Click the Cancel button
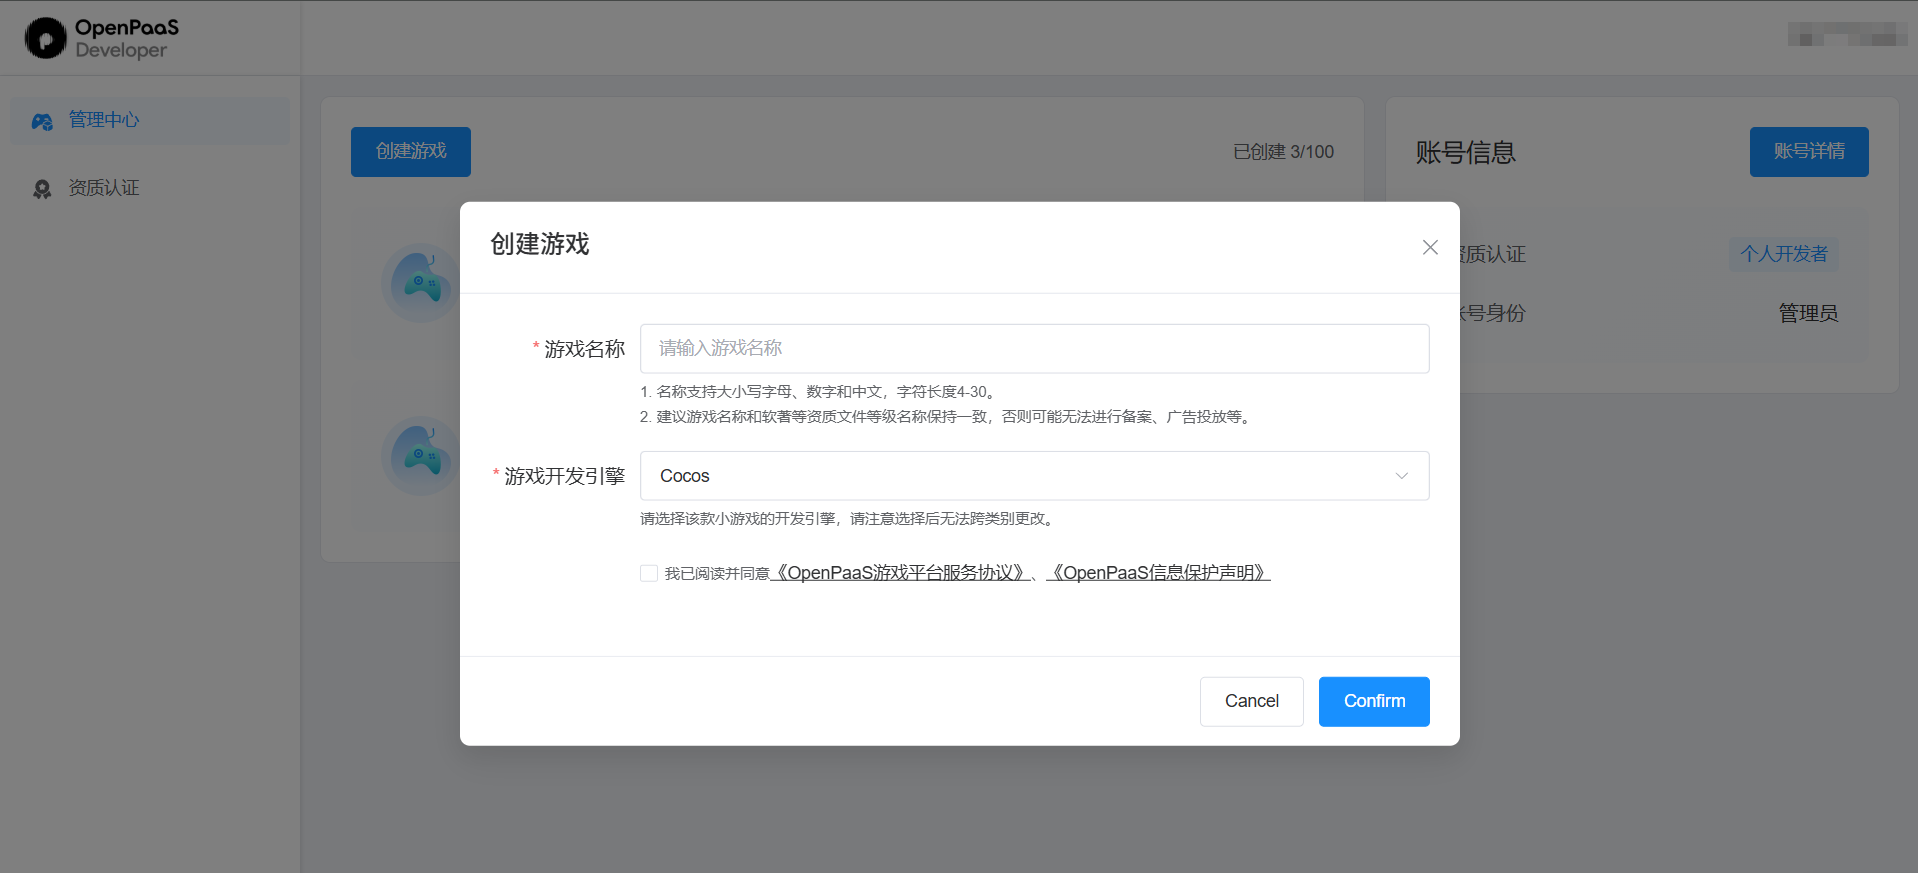The width and height of the screenshot is (1918, 873). [1251, 701]
